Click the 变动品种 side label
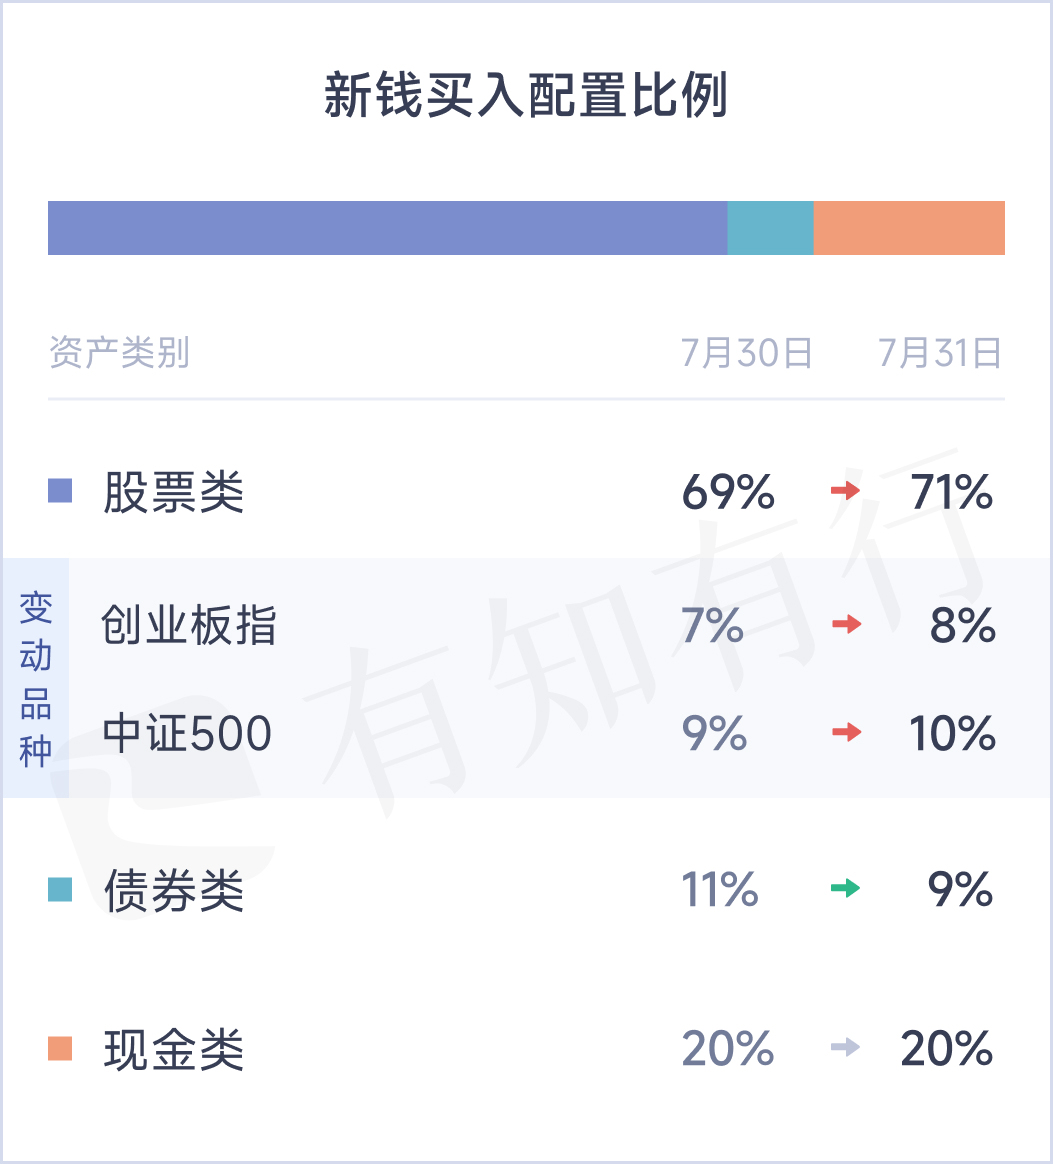The height and width of the screenshot is (1164, 1053). click(36, 679)
